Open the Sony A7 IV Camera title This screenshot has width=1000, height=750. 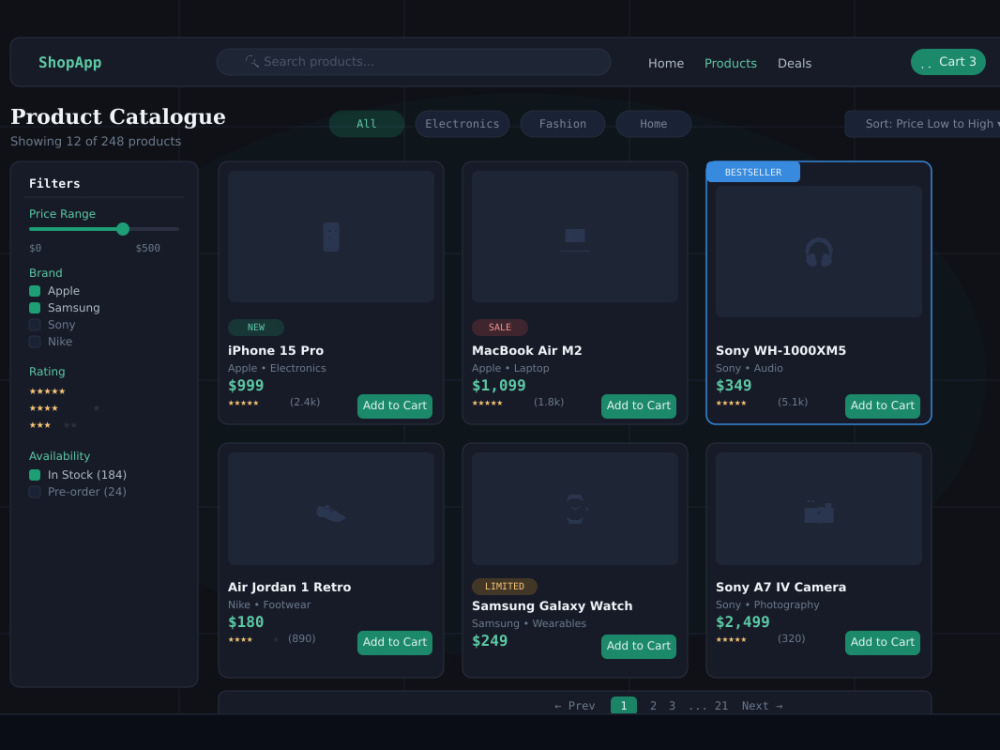781,587
